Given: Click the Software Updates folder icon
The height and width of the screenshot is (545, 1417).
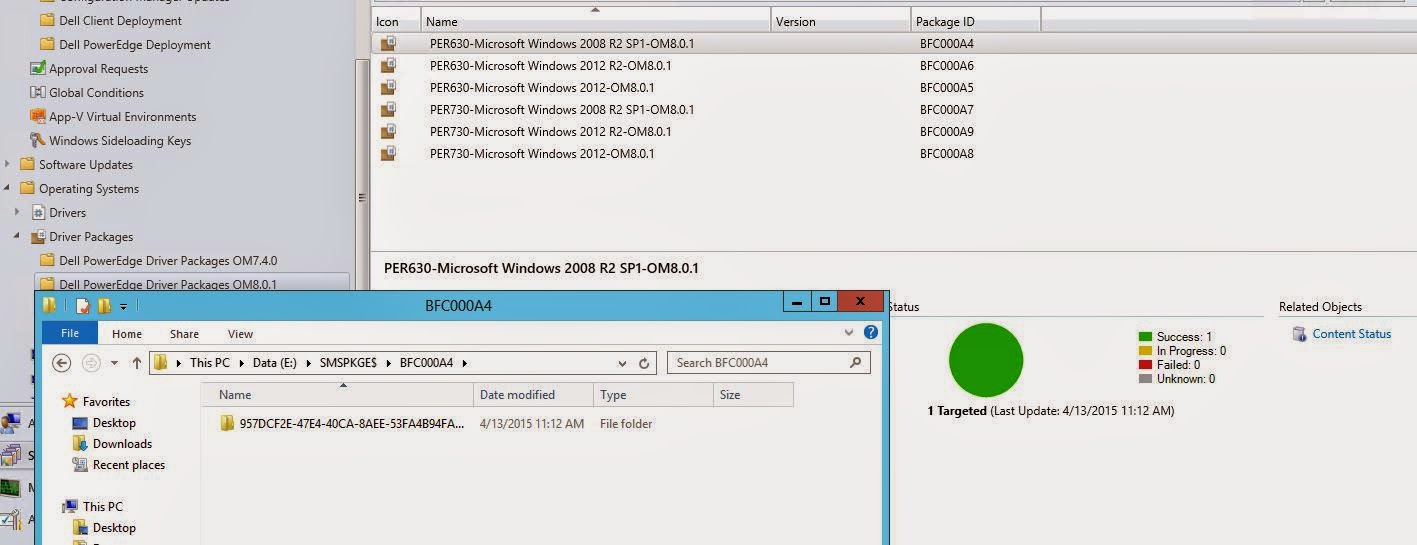Looking at the screenshot, I should coord(28,165).
